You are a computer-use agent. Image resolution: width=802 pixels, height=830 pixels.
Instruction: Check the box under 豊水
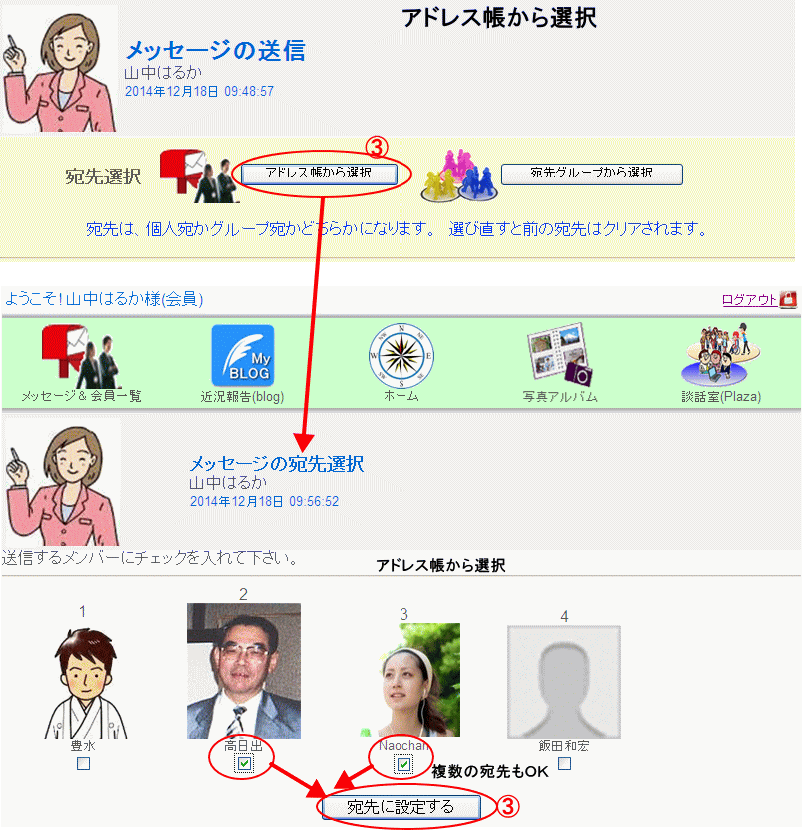[x=83, y=763]
